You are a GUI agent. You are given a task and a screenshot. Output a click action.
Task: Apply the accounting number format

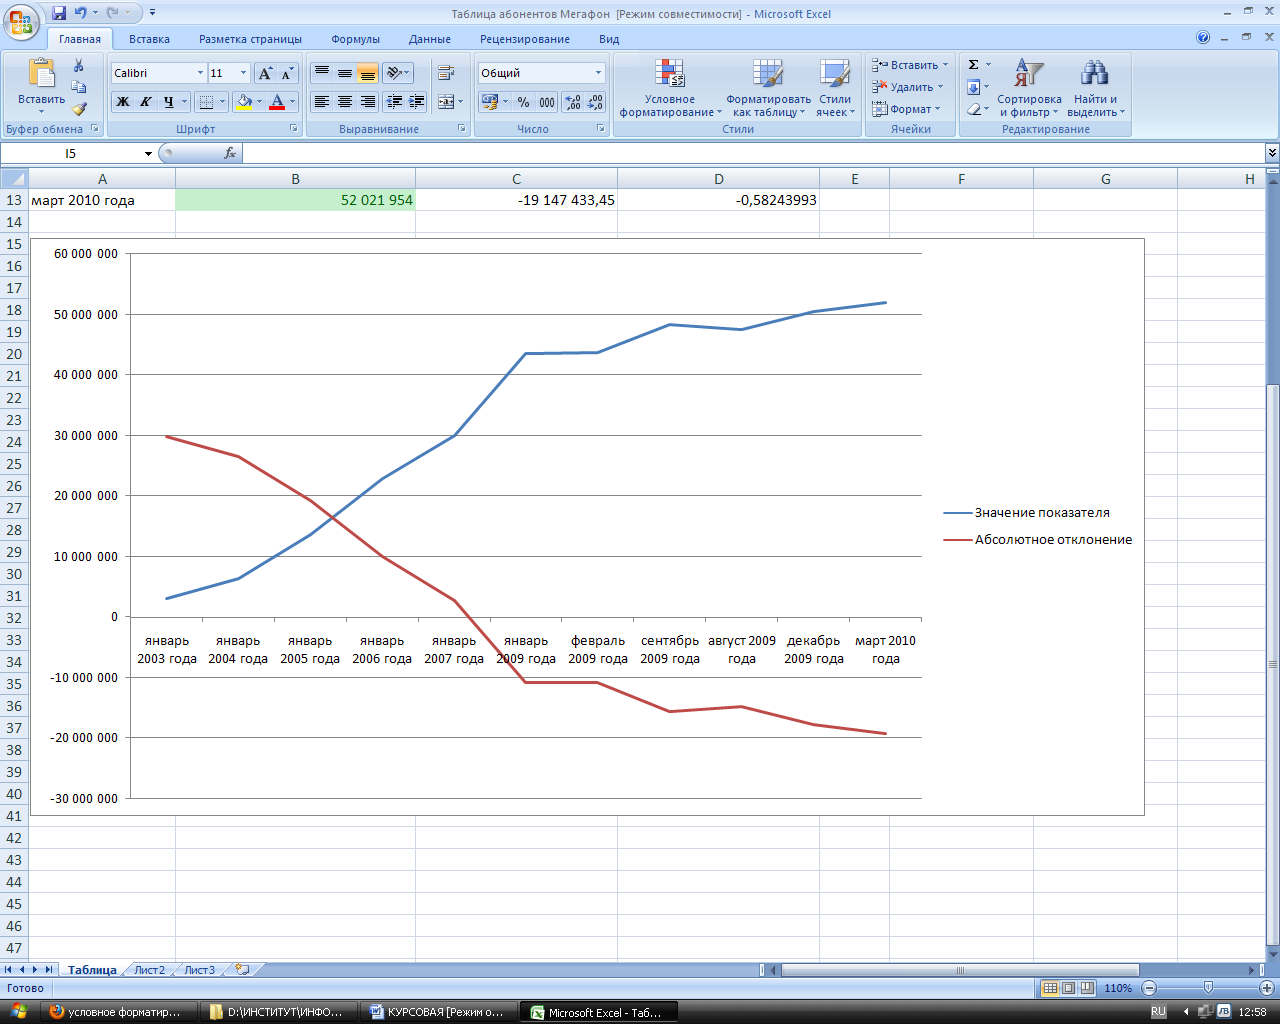click(x=489, y=102)
